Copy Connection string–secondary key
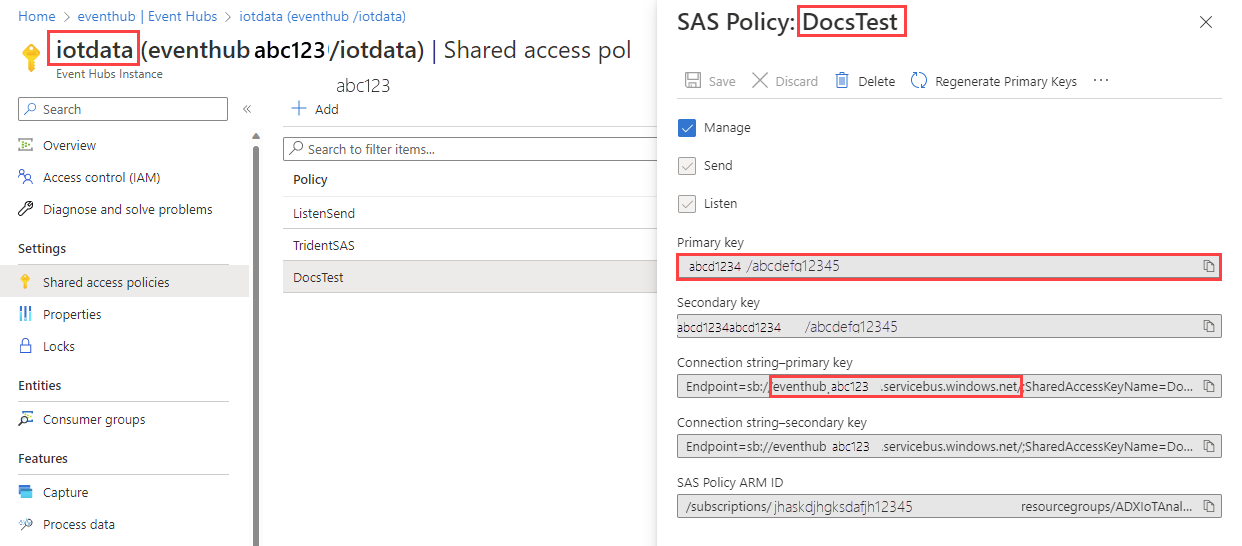1242x546 pixels. point(1208,446)
